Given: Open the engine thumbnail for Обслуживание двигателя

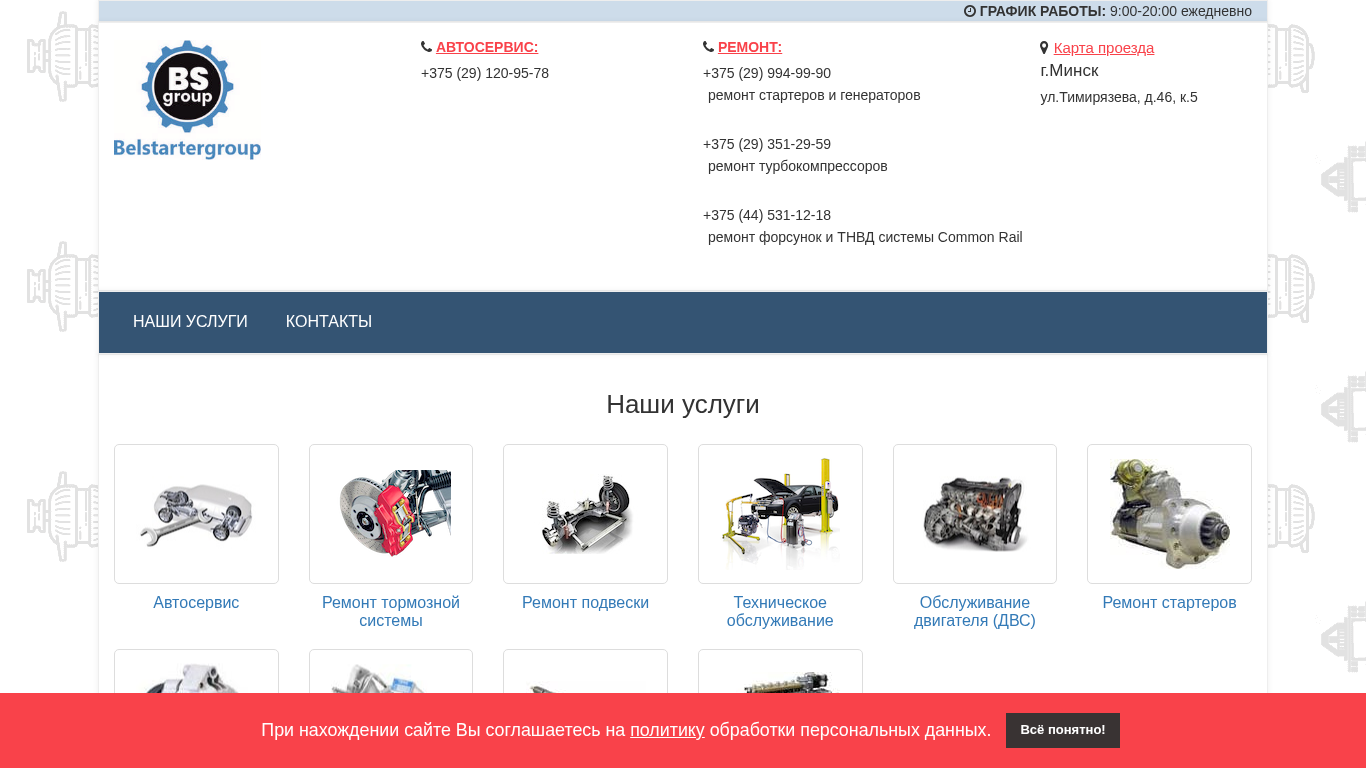Looking at the screenshot, I should click(975, 514).
